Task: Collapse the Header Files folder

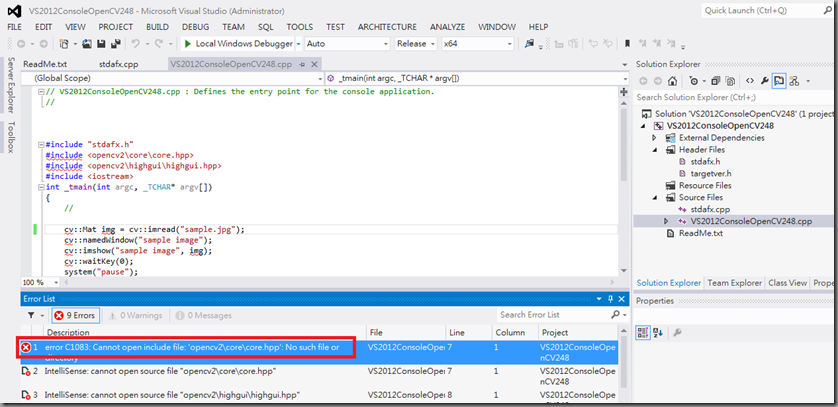Action: coord(655,150)
